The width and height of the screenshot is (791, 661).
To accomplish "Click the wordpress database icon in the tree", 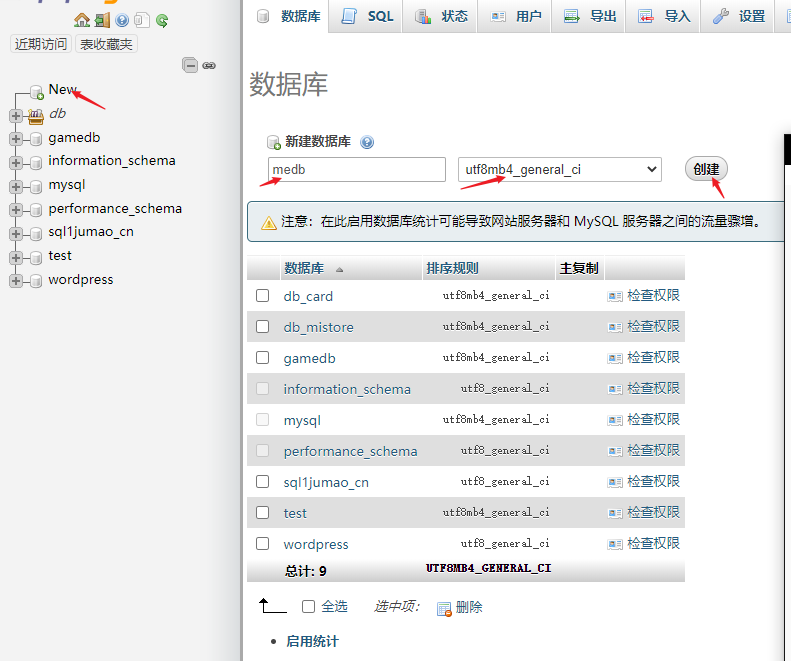I will tap(35, 281).
